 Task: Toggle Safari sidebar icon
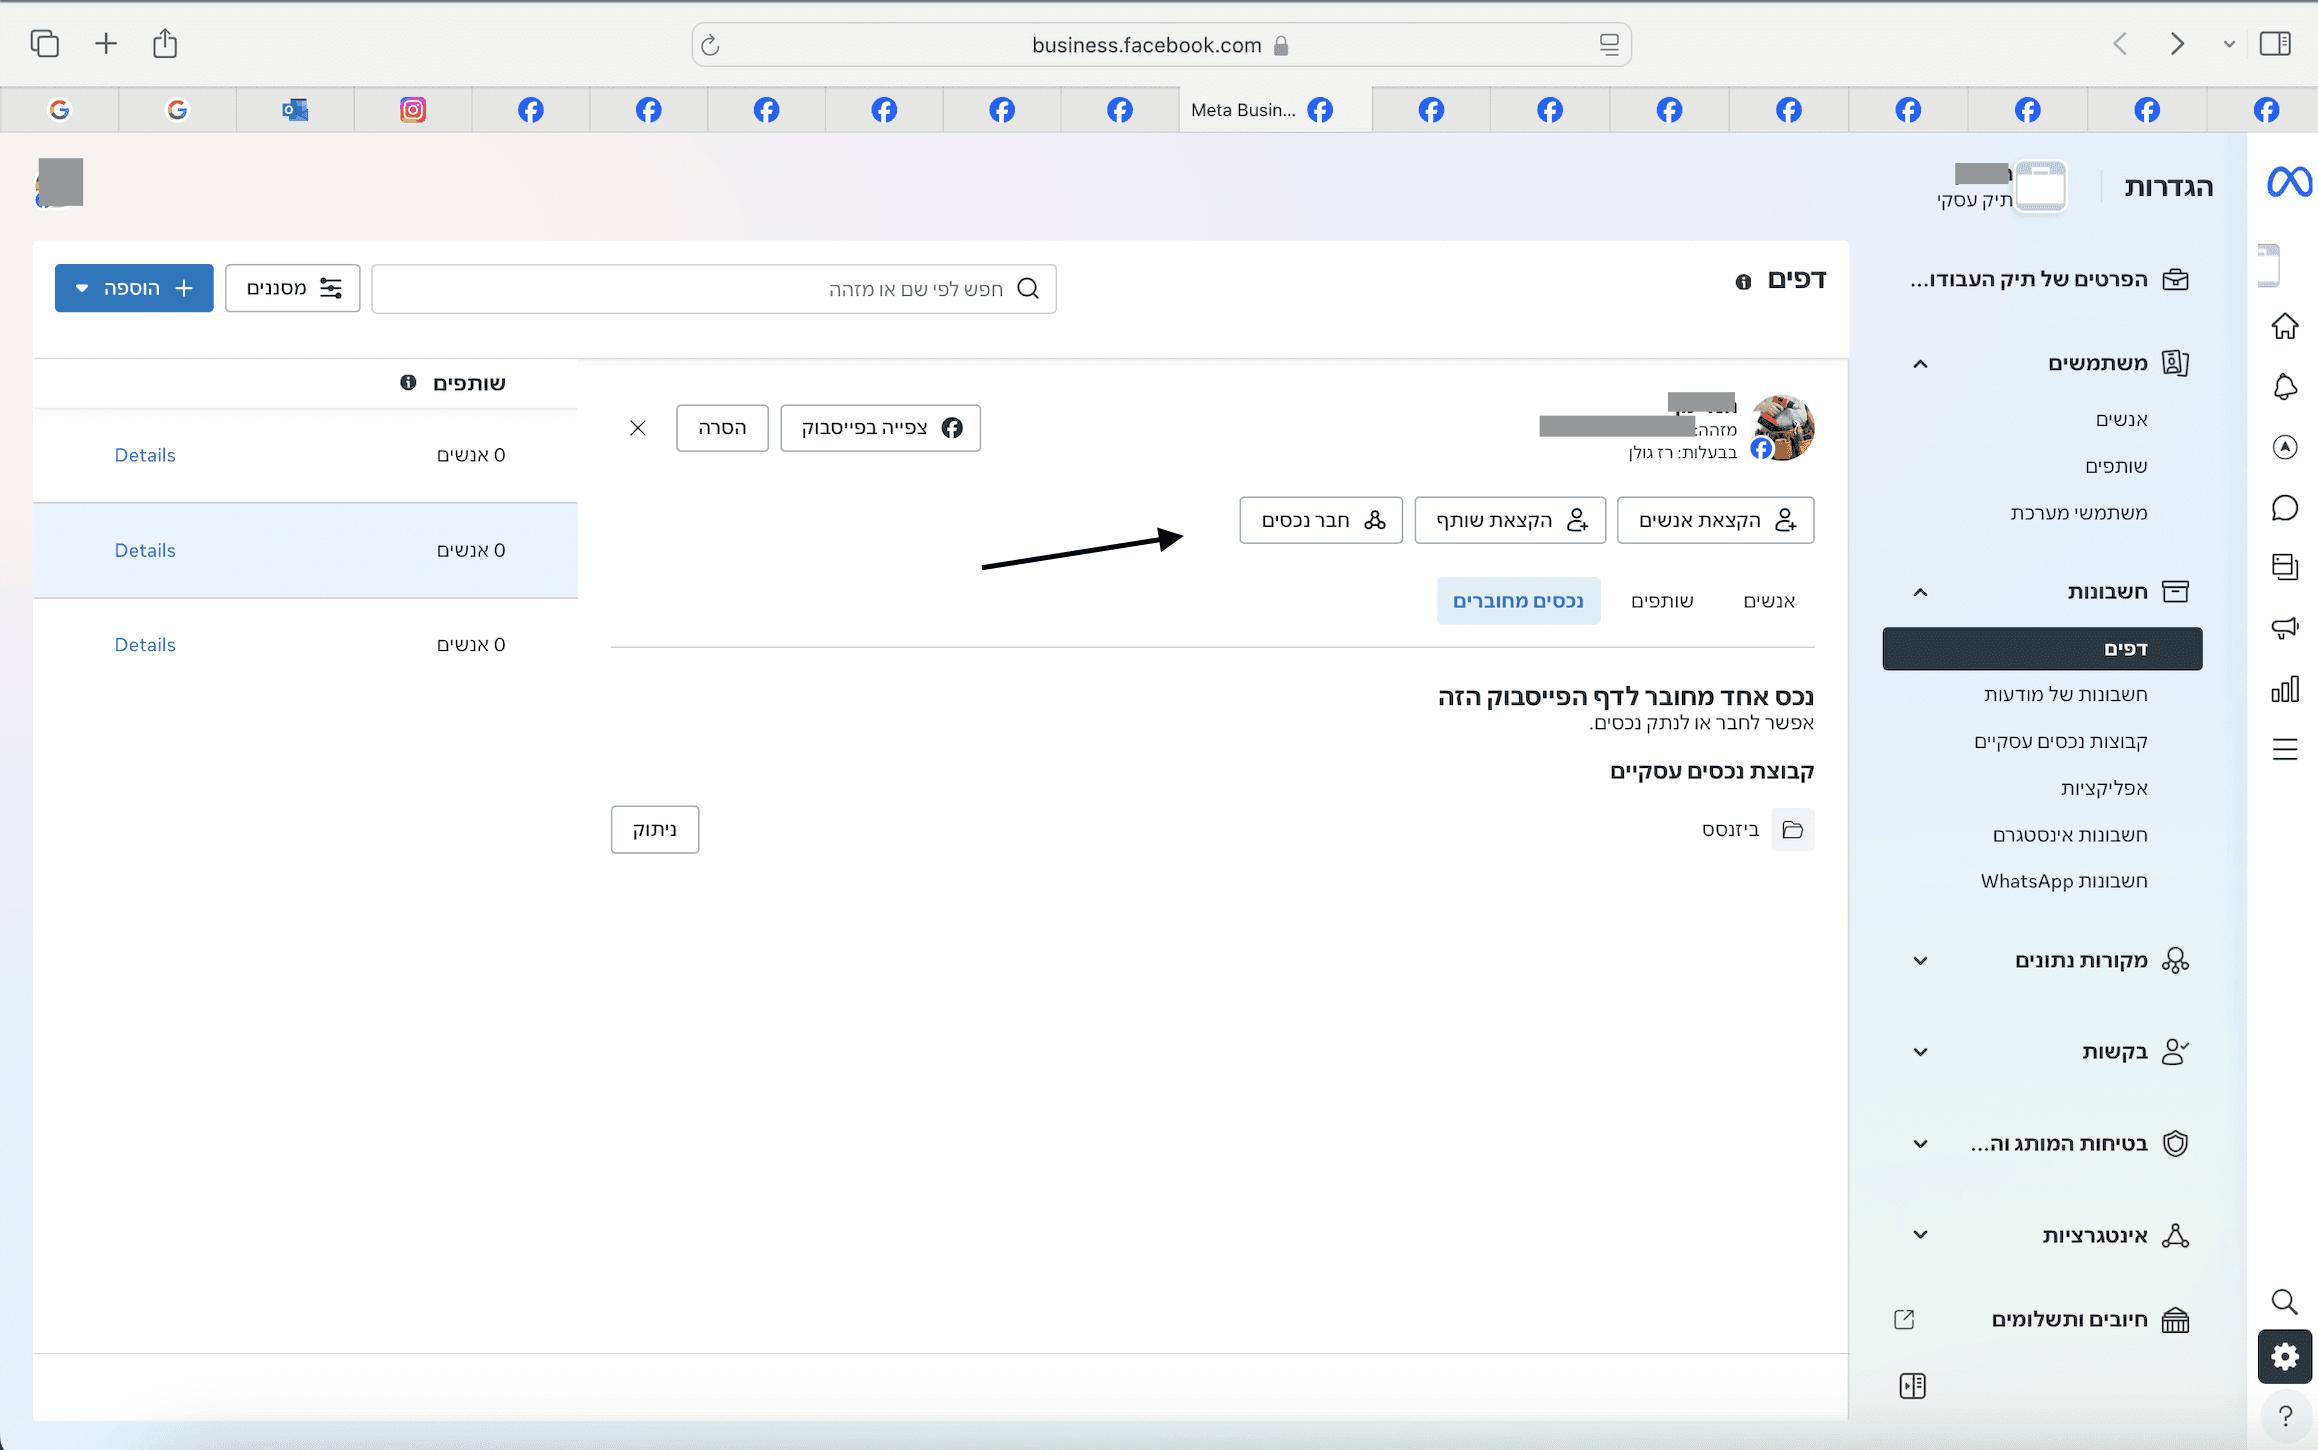pos(2275,43)
